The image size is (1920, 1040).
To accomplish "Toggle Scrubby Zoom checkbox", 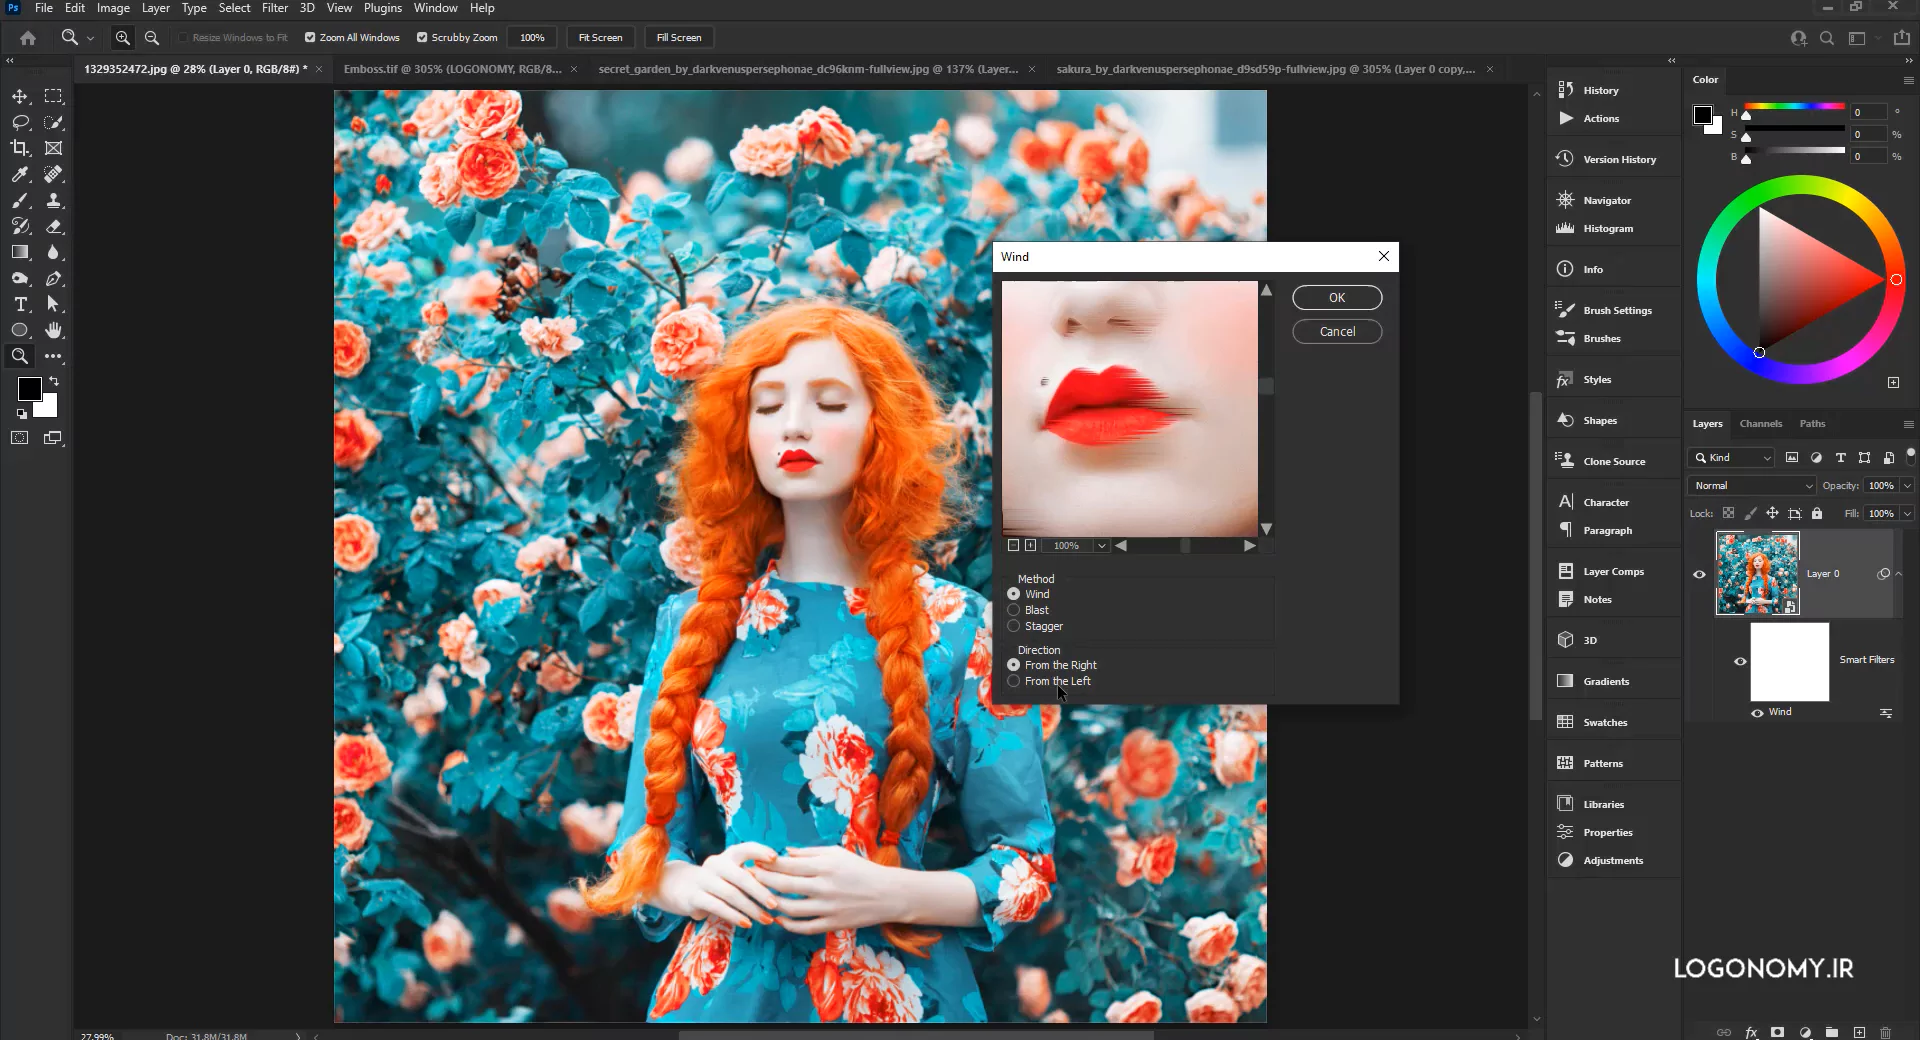I will tap(422, 37).
